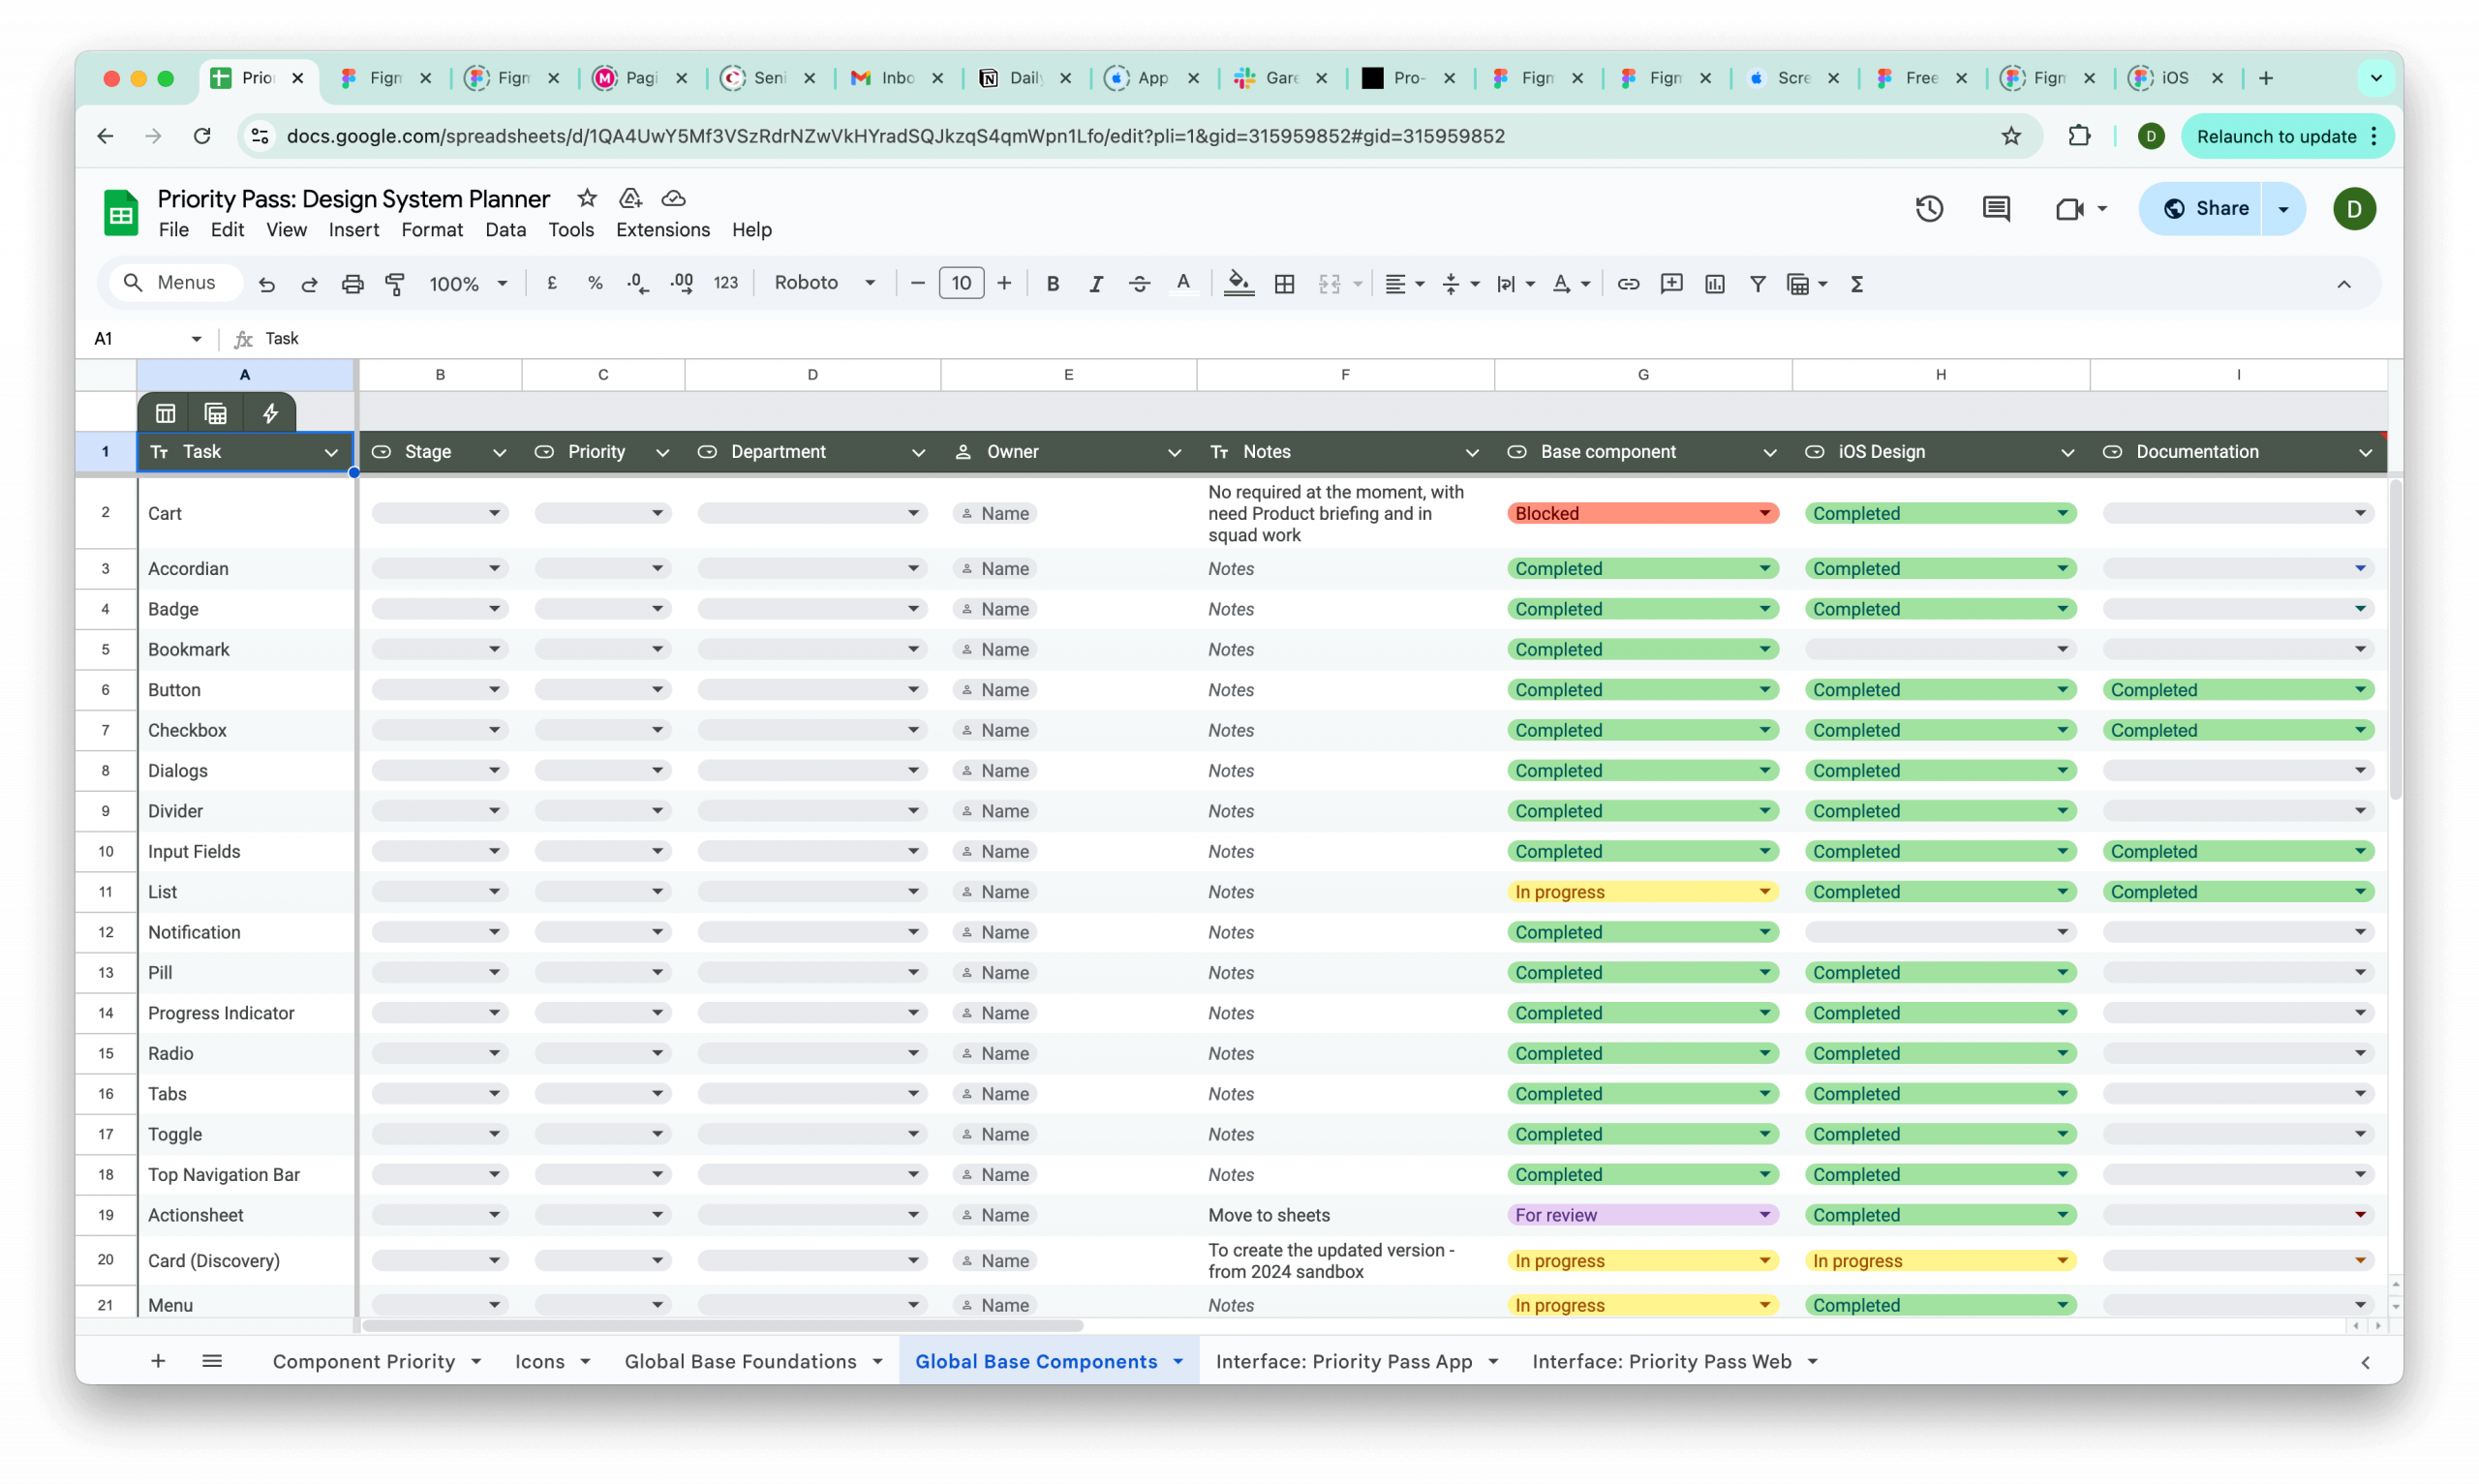
Task: Insert a link using link icon
Action: tap(1628, 284)
